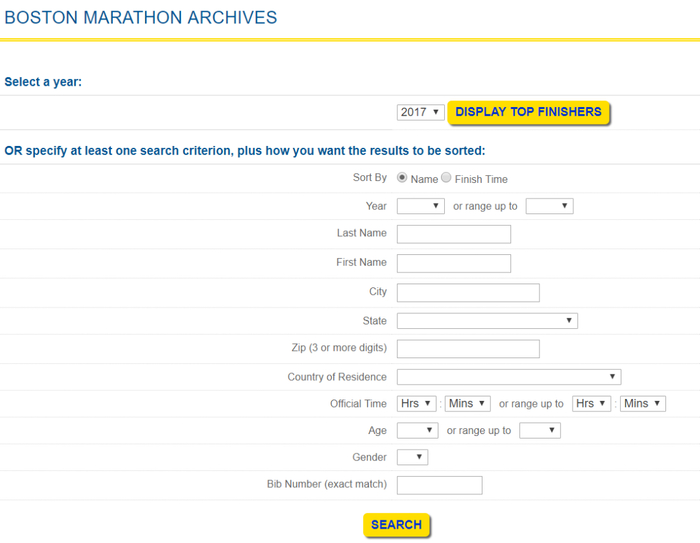Open the Gender dropdown
The height and width of the screenshot is (543, 700).
[x=412, y=457]
